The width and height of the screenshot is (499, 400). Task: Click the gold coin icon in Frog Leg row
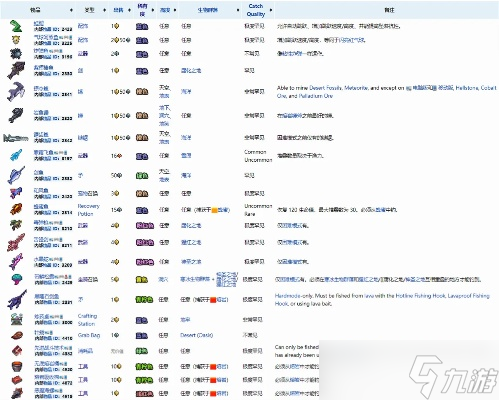117,26
